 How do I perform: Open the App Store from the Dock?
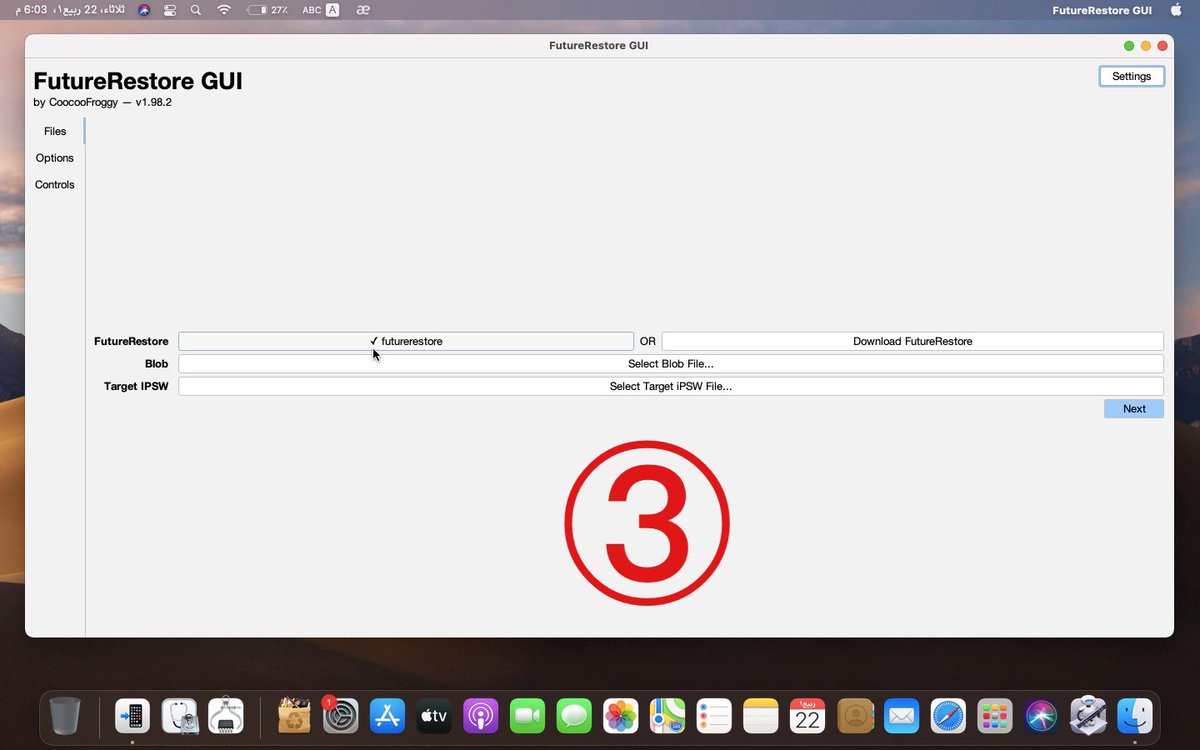[x=387, y=716]
